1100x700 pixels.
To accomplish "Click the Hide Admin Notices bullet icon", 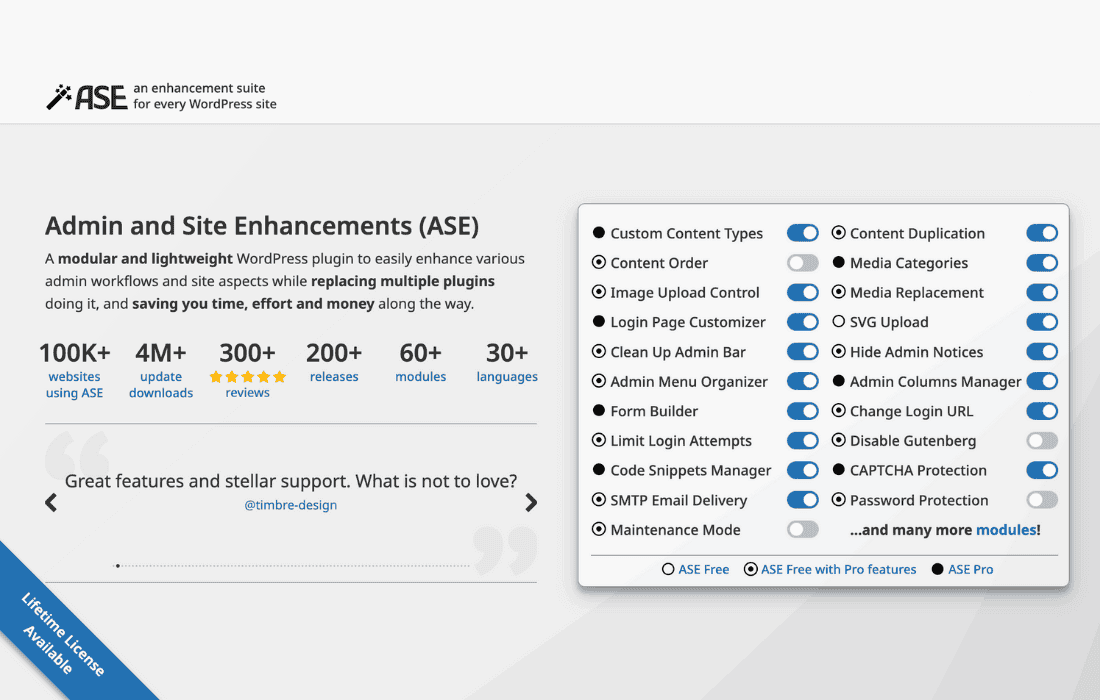I will [838, 351].
